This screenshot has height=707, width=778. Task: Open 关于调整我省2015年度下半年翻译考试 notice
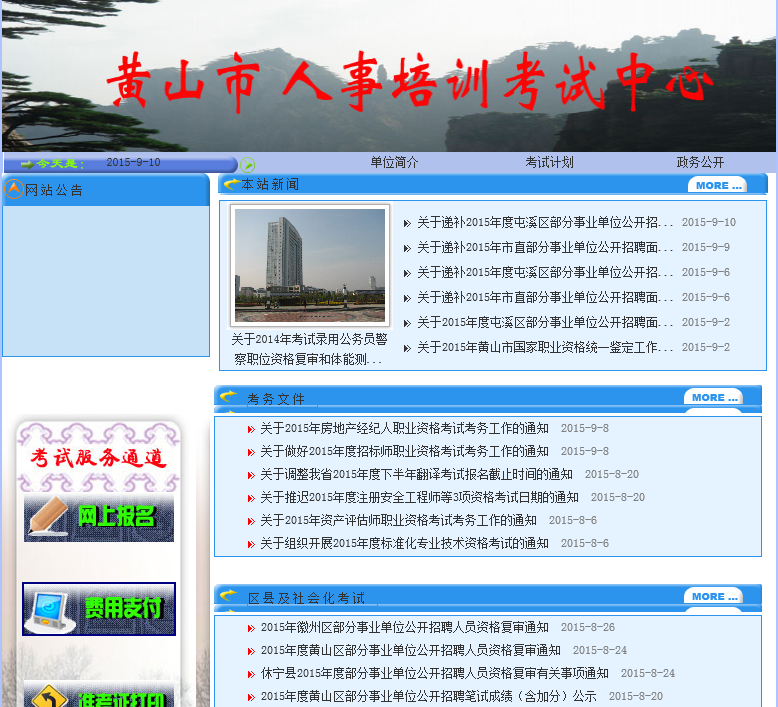416,474
